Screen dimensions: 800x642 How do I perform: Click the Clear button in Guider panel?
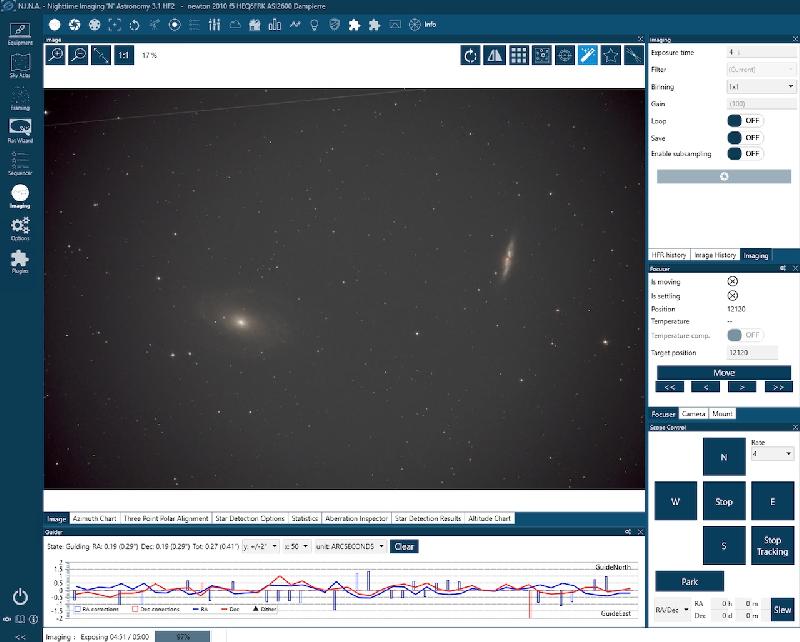(x=404, y=547)
